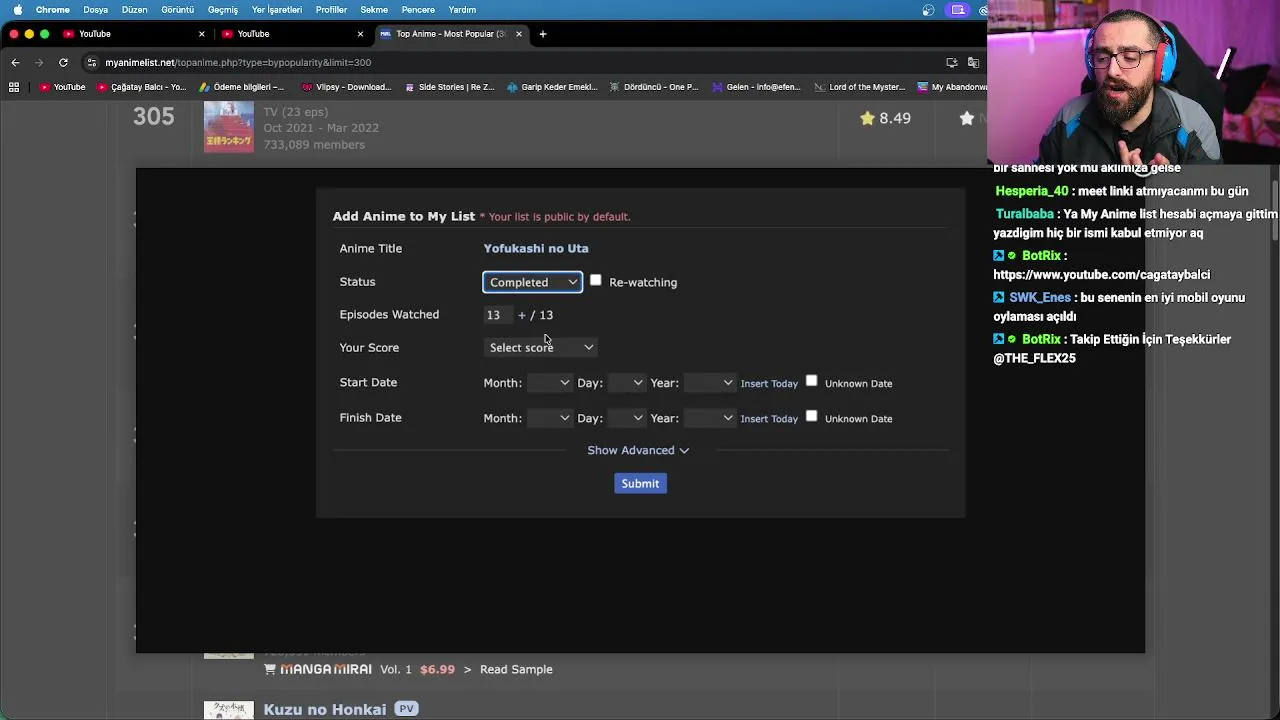The image size is (1280, 720).
Task: View site information icon in address bar
Action: click(x=92, y=62)
